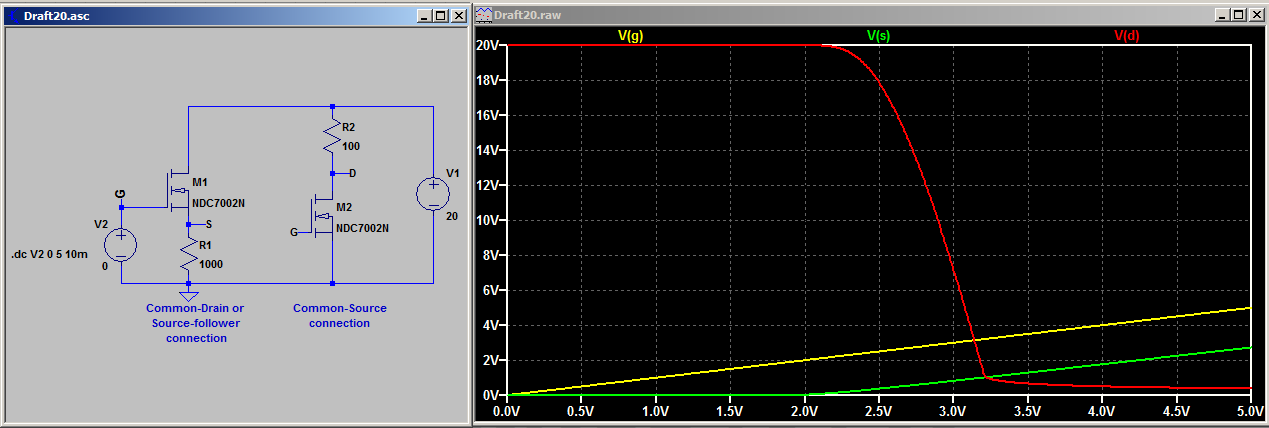The image size is (1269, 428).
Task: Click the M2 reference designator
Action: click(344, 207)
